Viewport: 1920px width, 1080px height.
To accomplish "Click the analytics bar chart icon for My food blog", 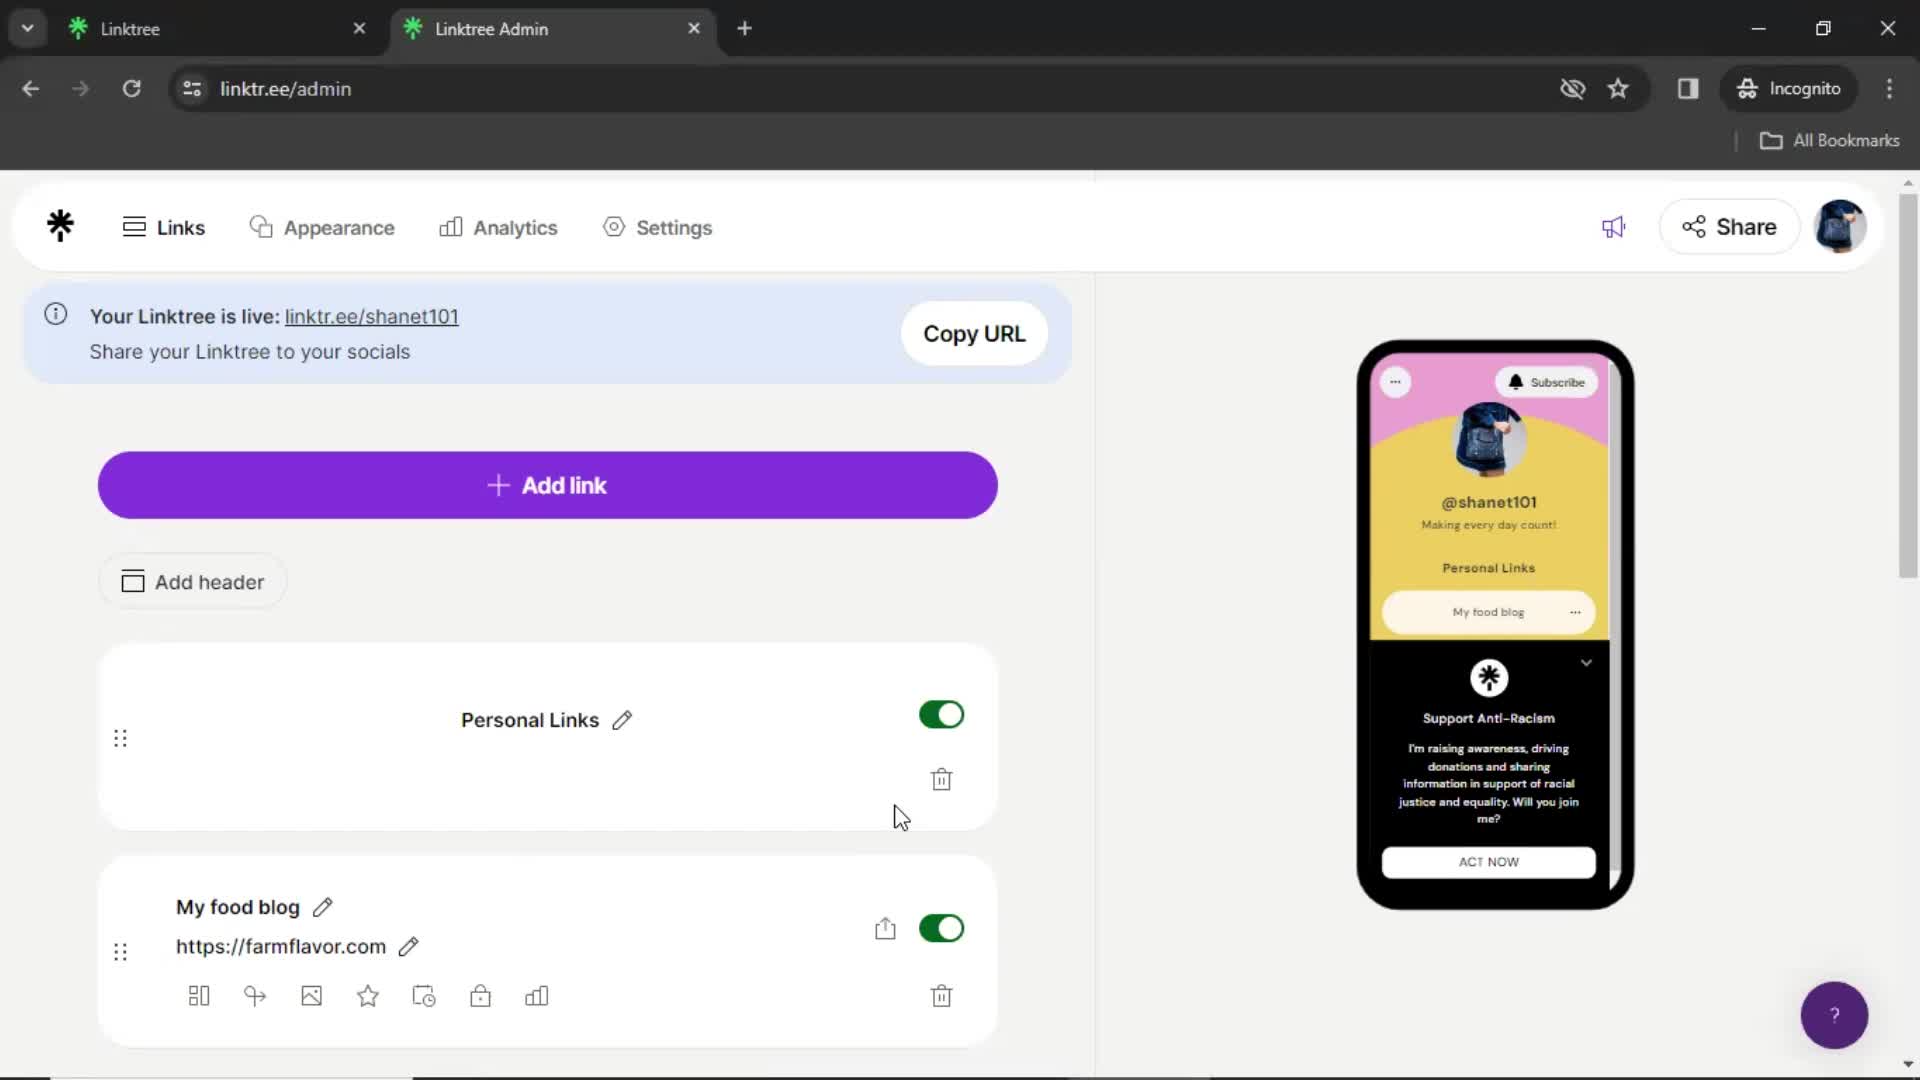I will point(535,996).
